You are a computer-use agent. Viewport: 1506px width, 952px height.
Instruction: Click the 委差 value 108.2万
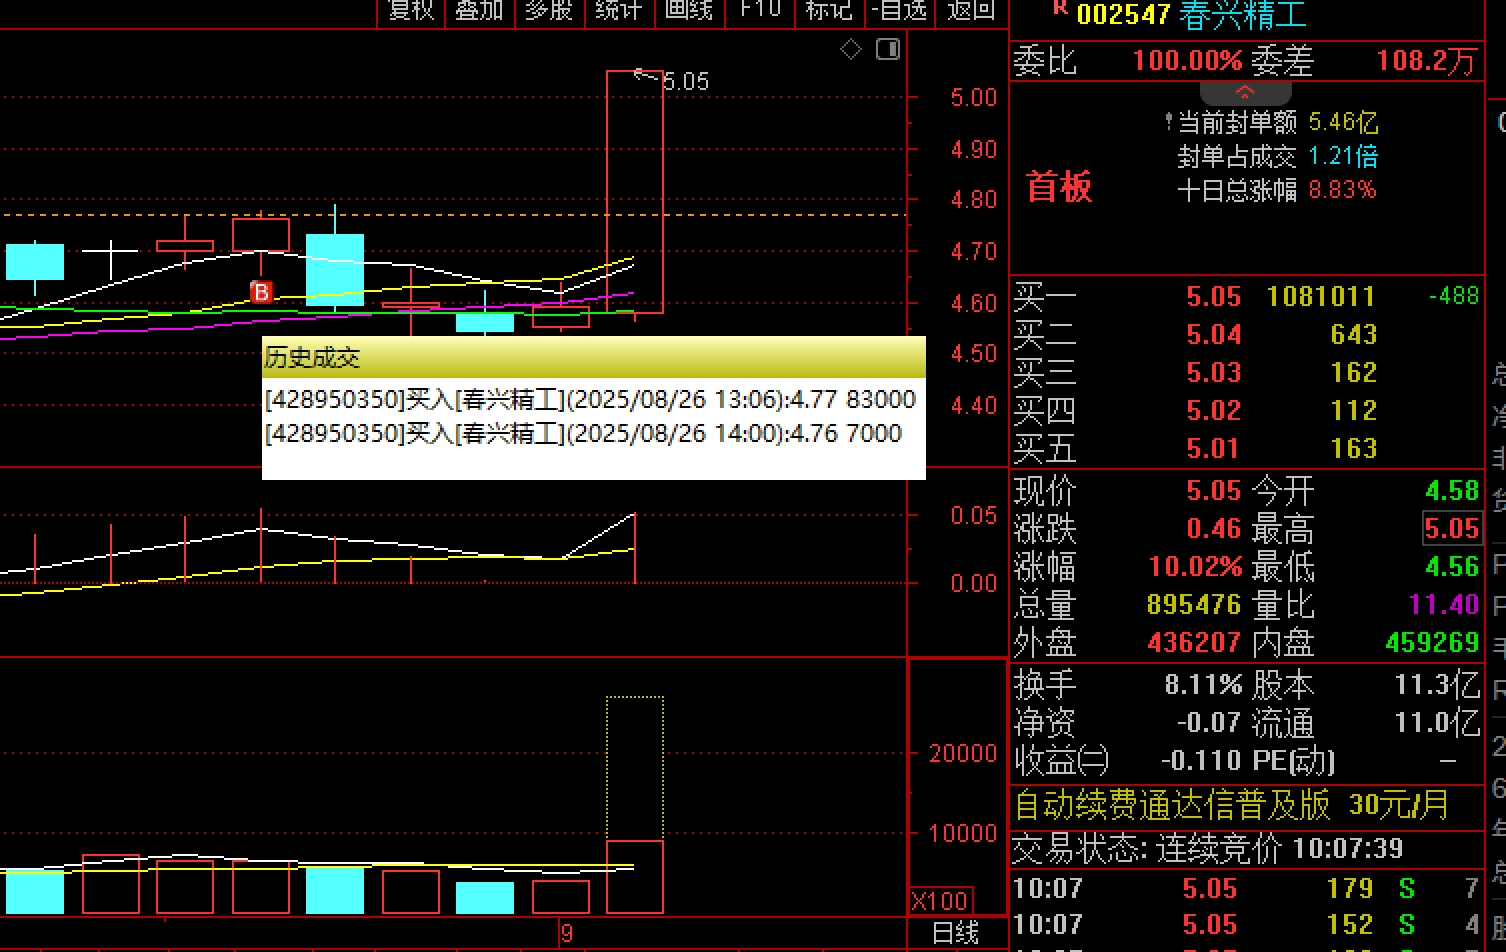coord(1426,60)
